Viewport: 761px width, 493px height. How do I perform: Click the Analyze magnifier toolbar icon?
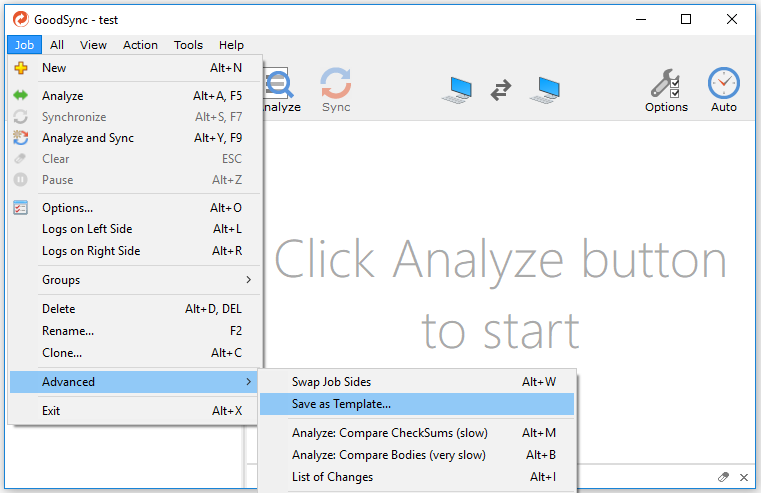(280, 89)
